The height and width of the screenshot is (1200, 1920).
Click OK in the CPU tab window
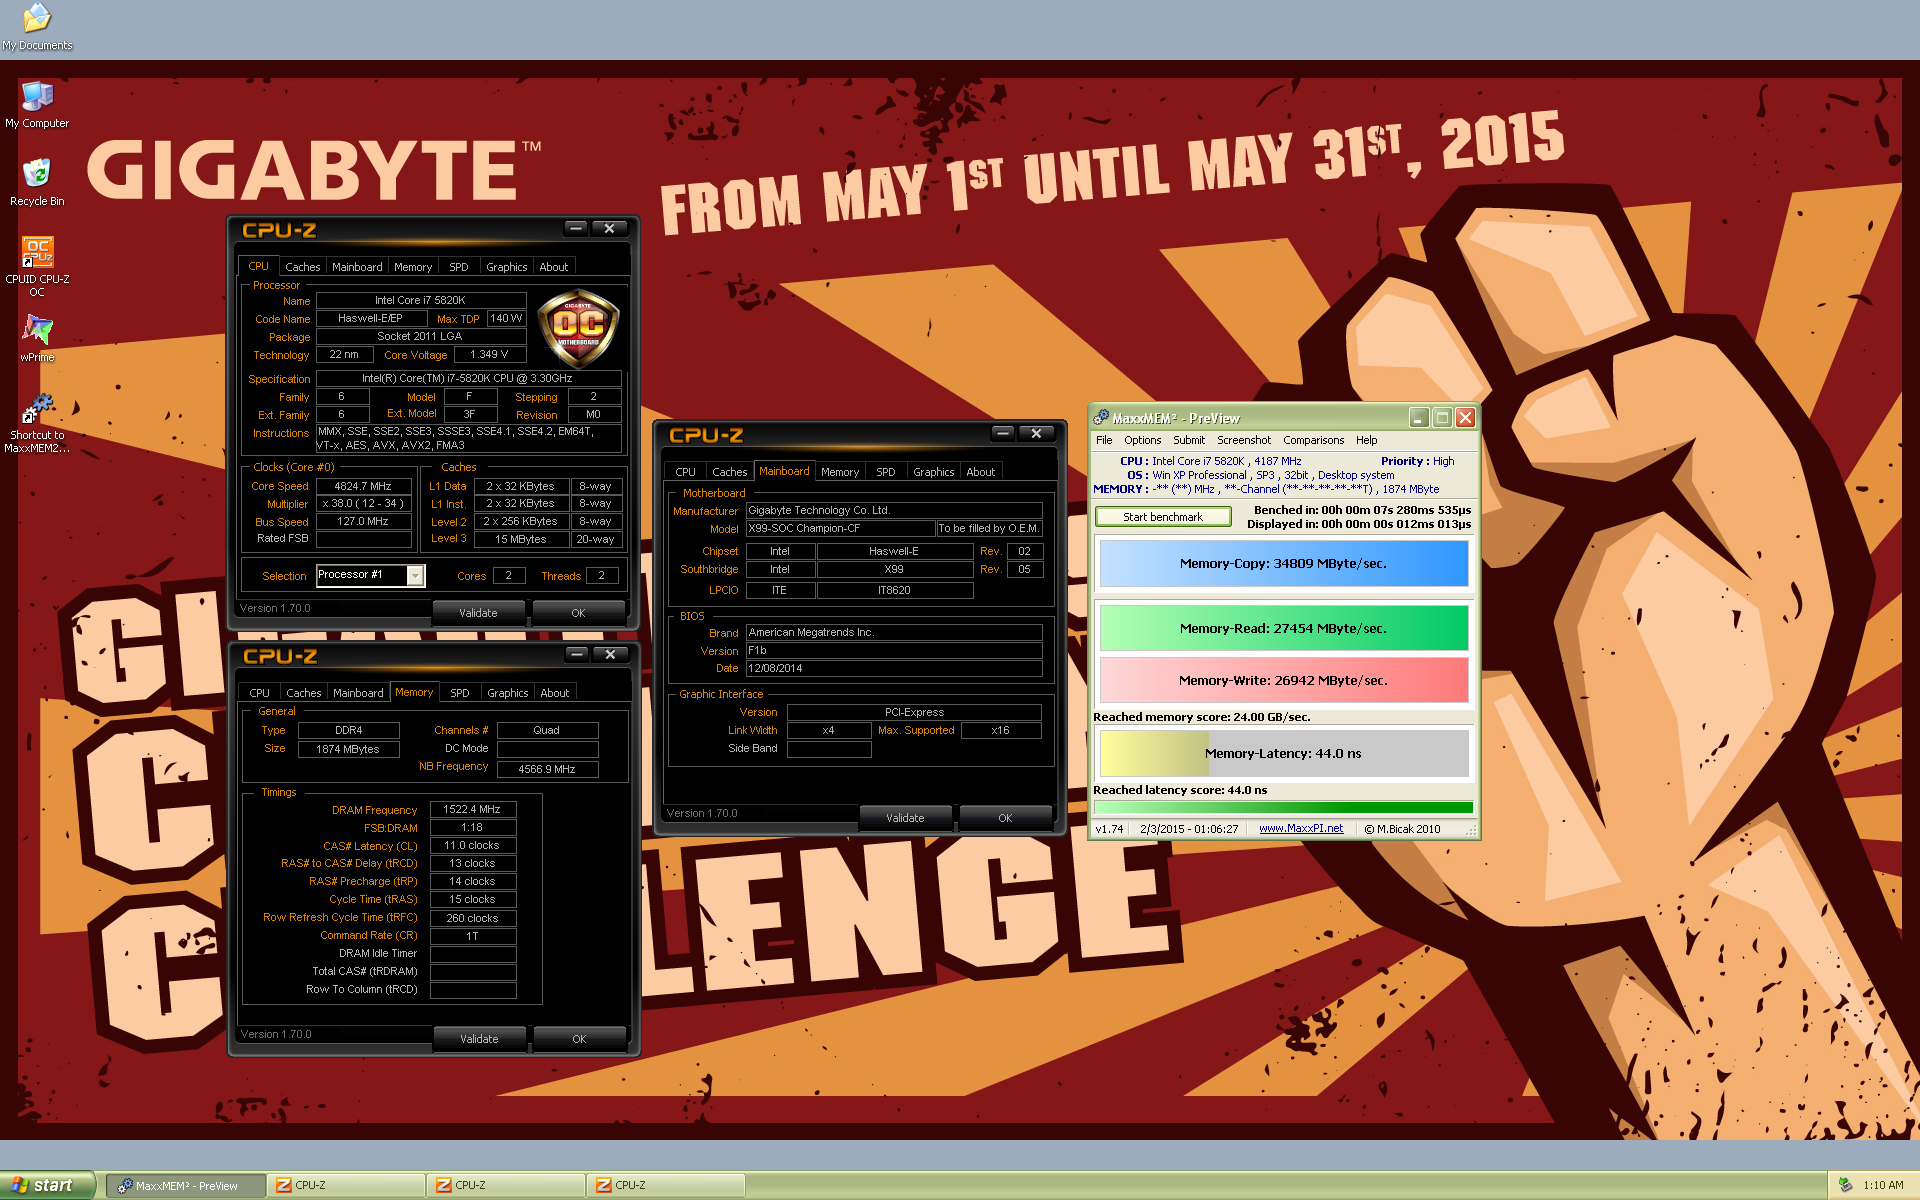(578, 613)
